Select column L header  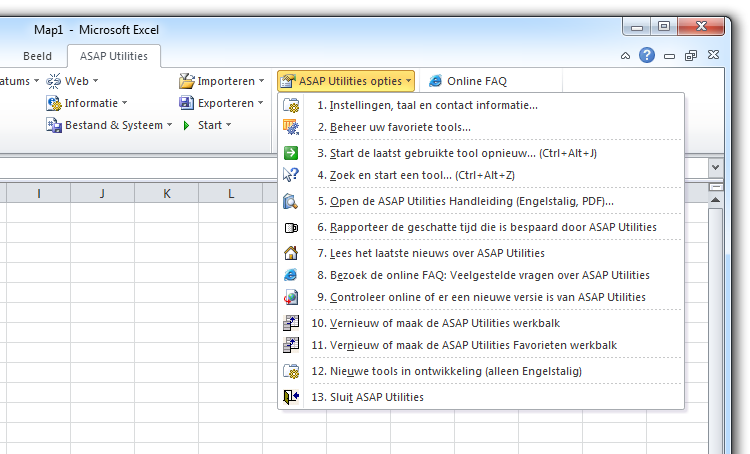click(x=231, y=193)
